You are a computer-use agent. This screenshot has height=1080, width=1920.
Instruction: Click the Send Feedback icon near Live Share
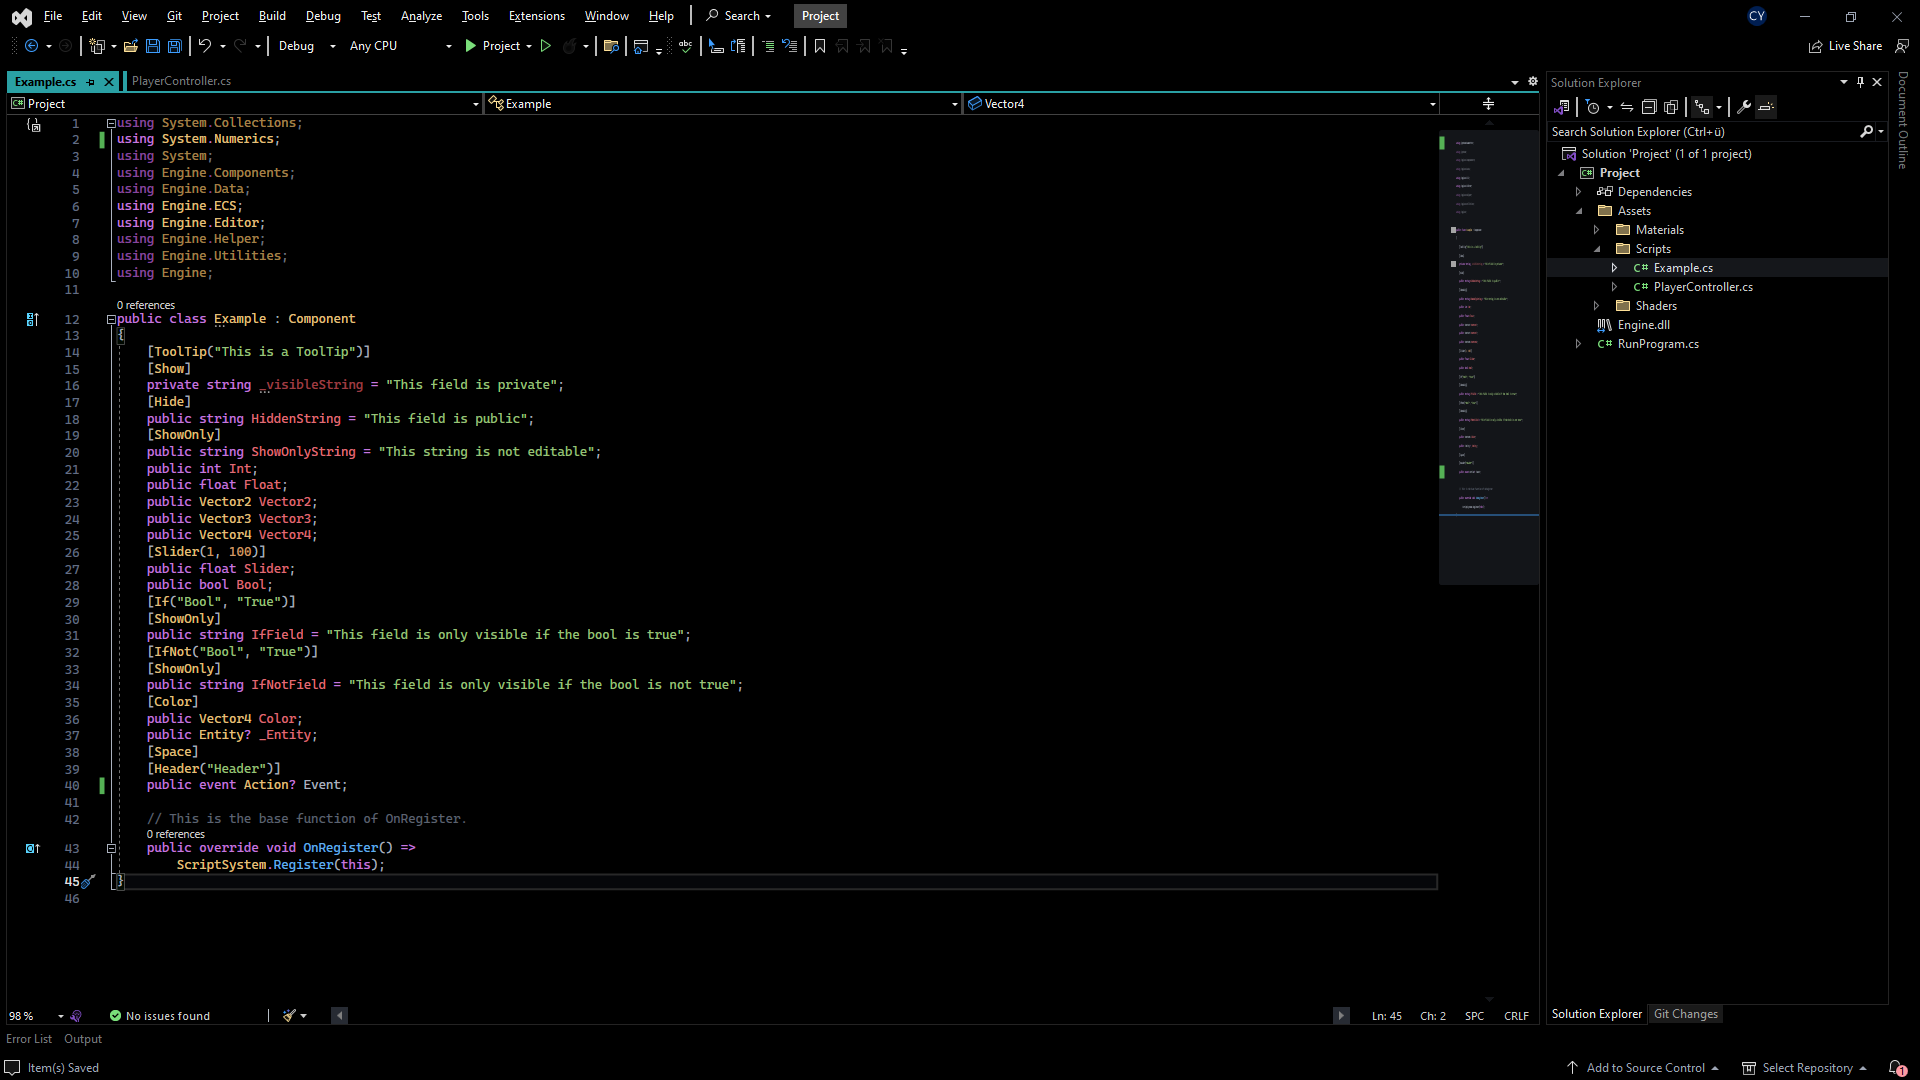[1902, 46]
